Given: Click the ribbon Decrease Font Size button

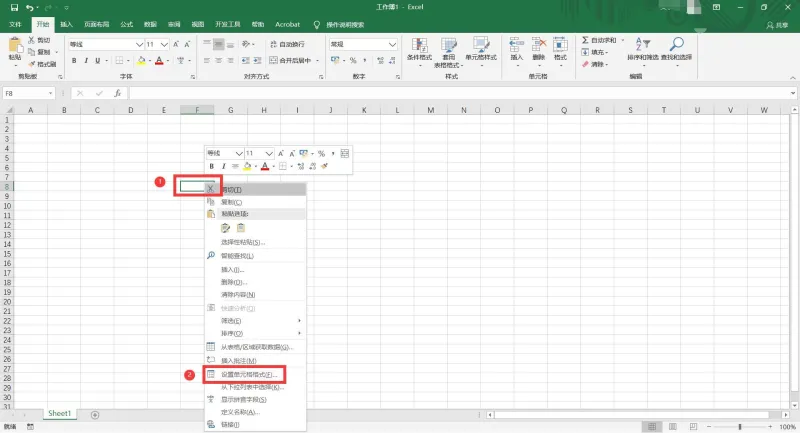Looking at the screenshot, I should coord(187,44).
